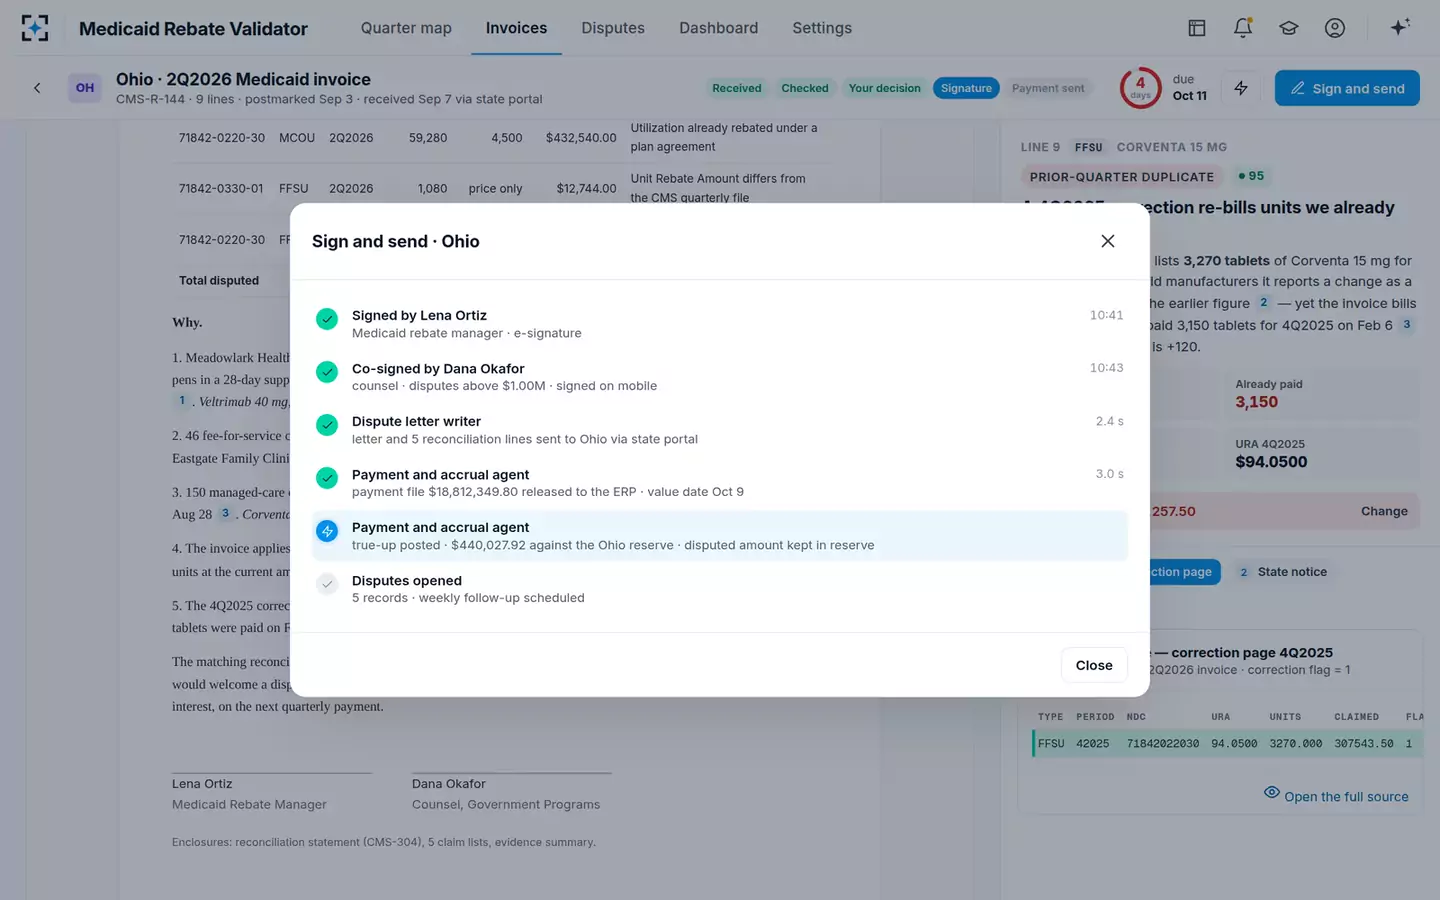The width and height of the screenshot is (1440, 900).
Task: Click citation marker 3 after Feb 6
Action: coord(1407,324)
